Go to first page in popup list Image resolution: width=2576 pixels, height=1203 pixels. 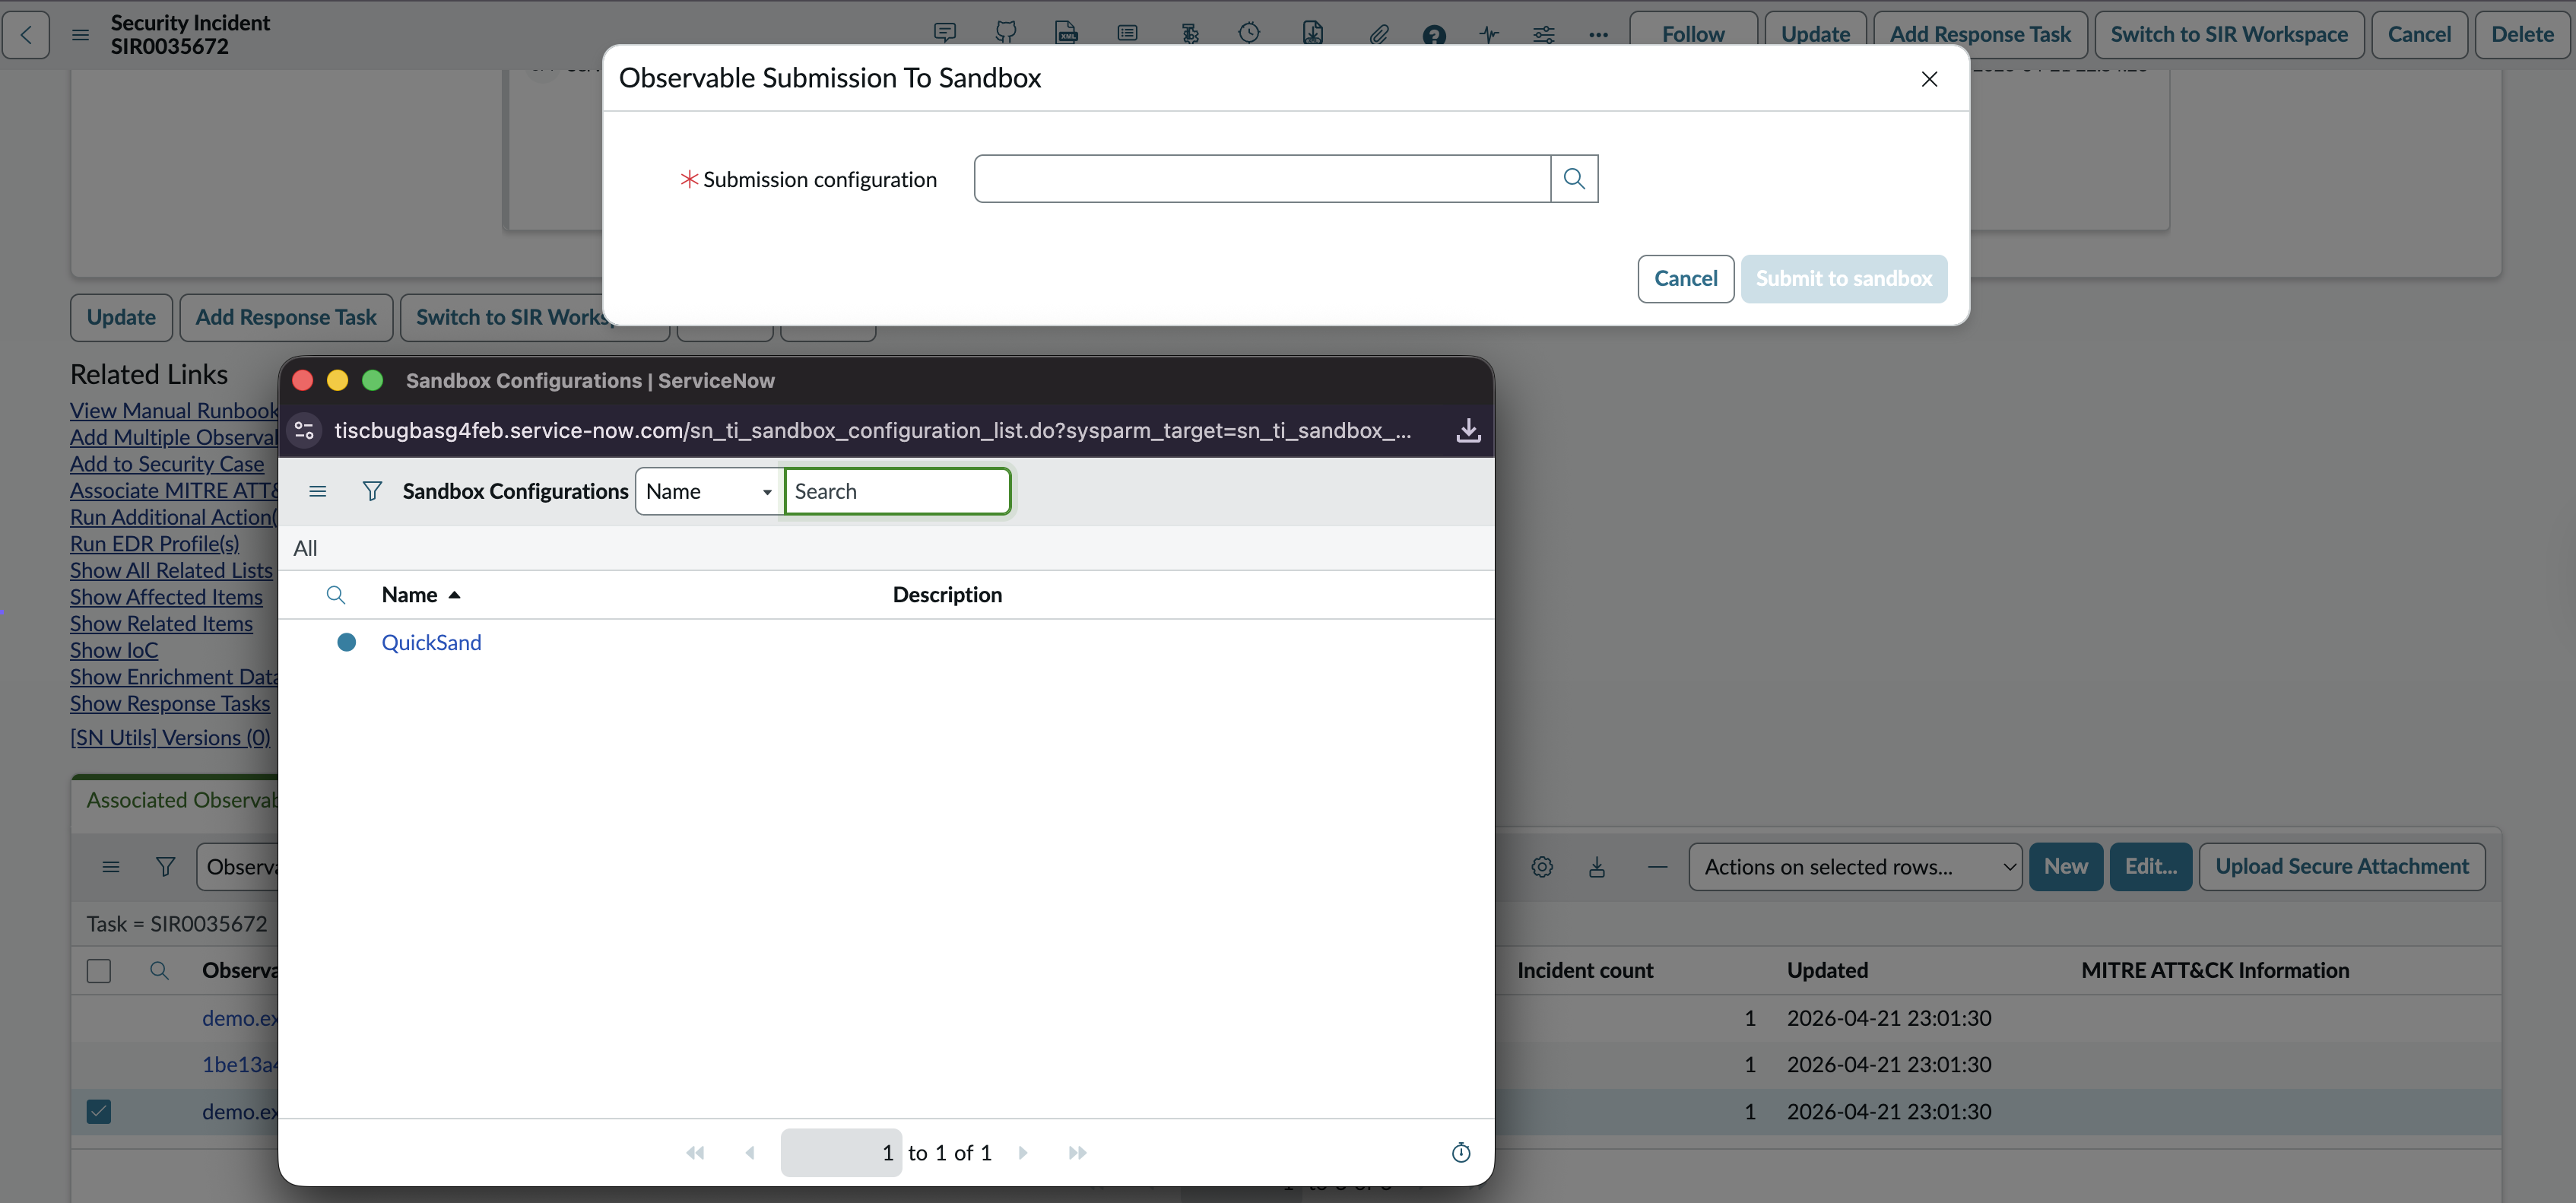(695, 1153)
